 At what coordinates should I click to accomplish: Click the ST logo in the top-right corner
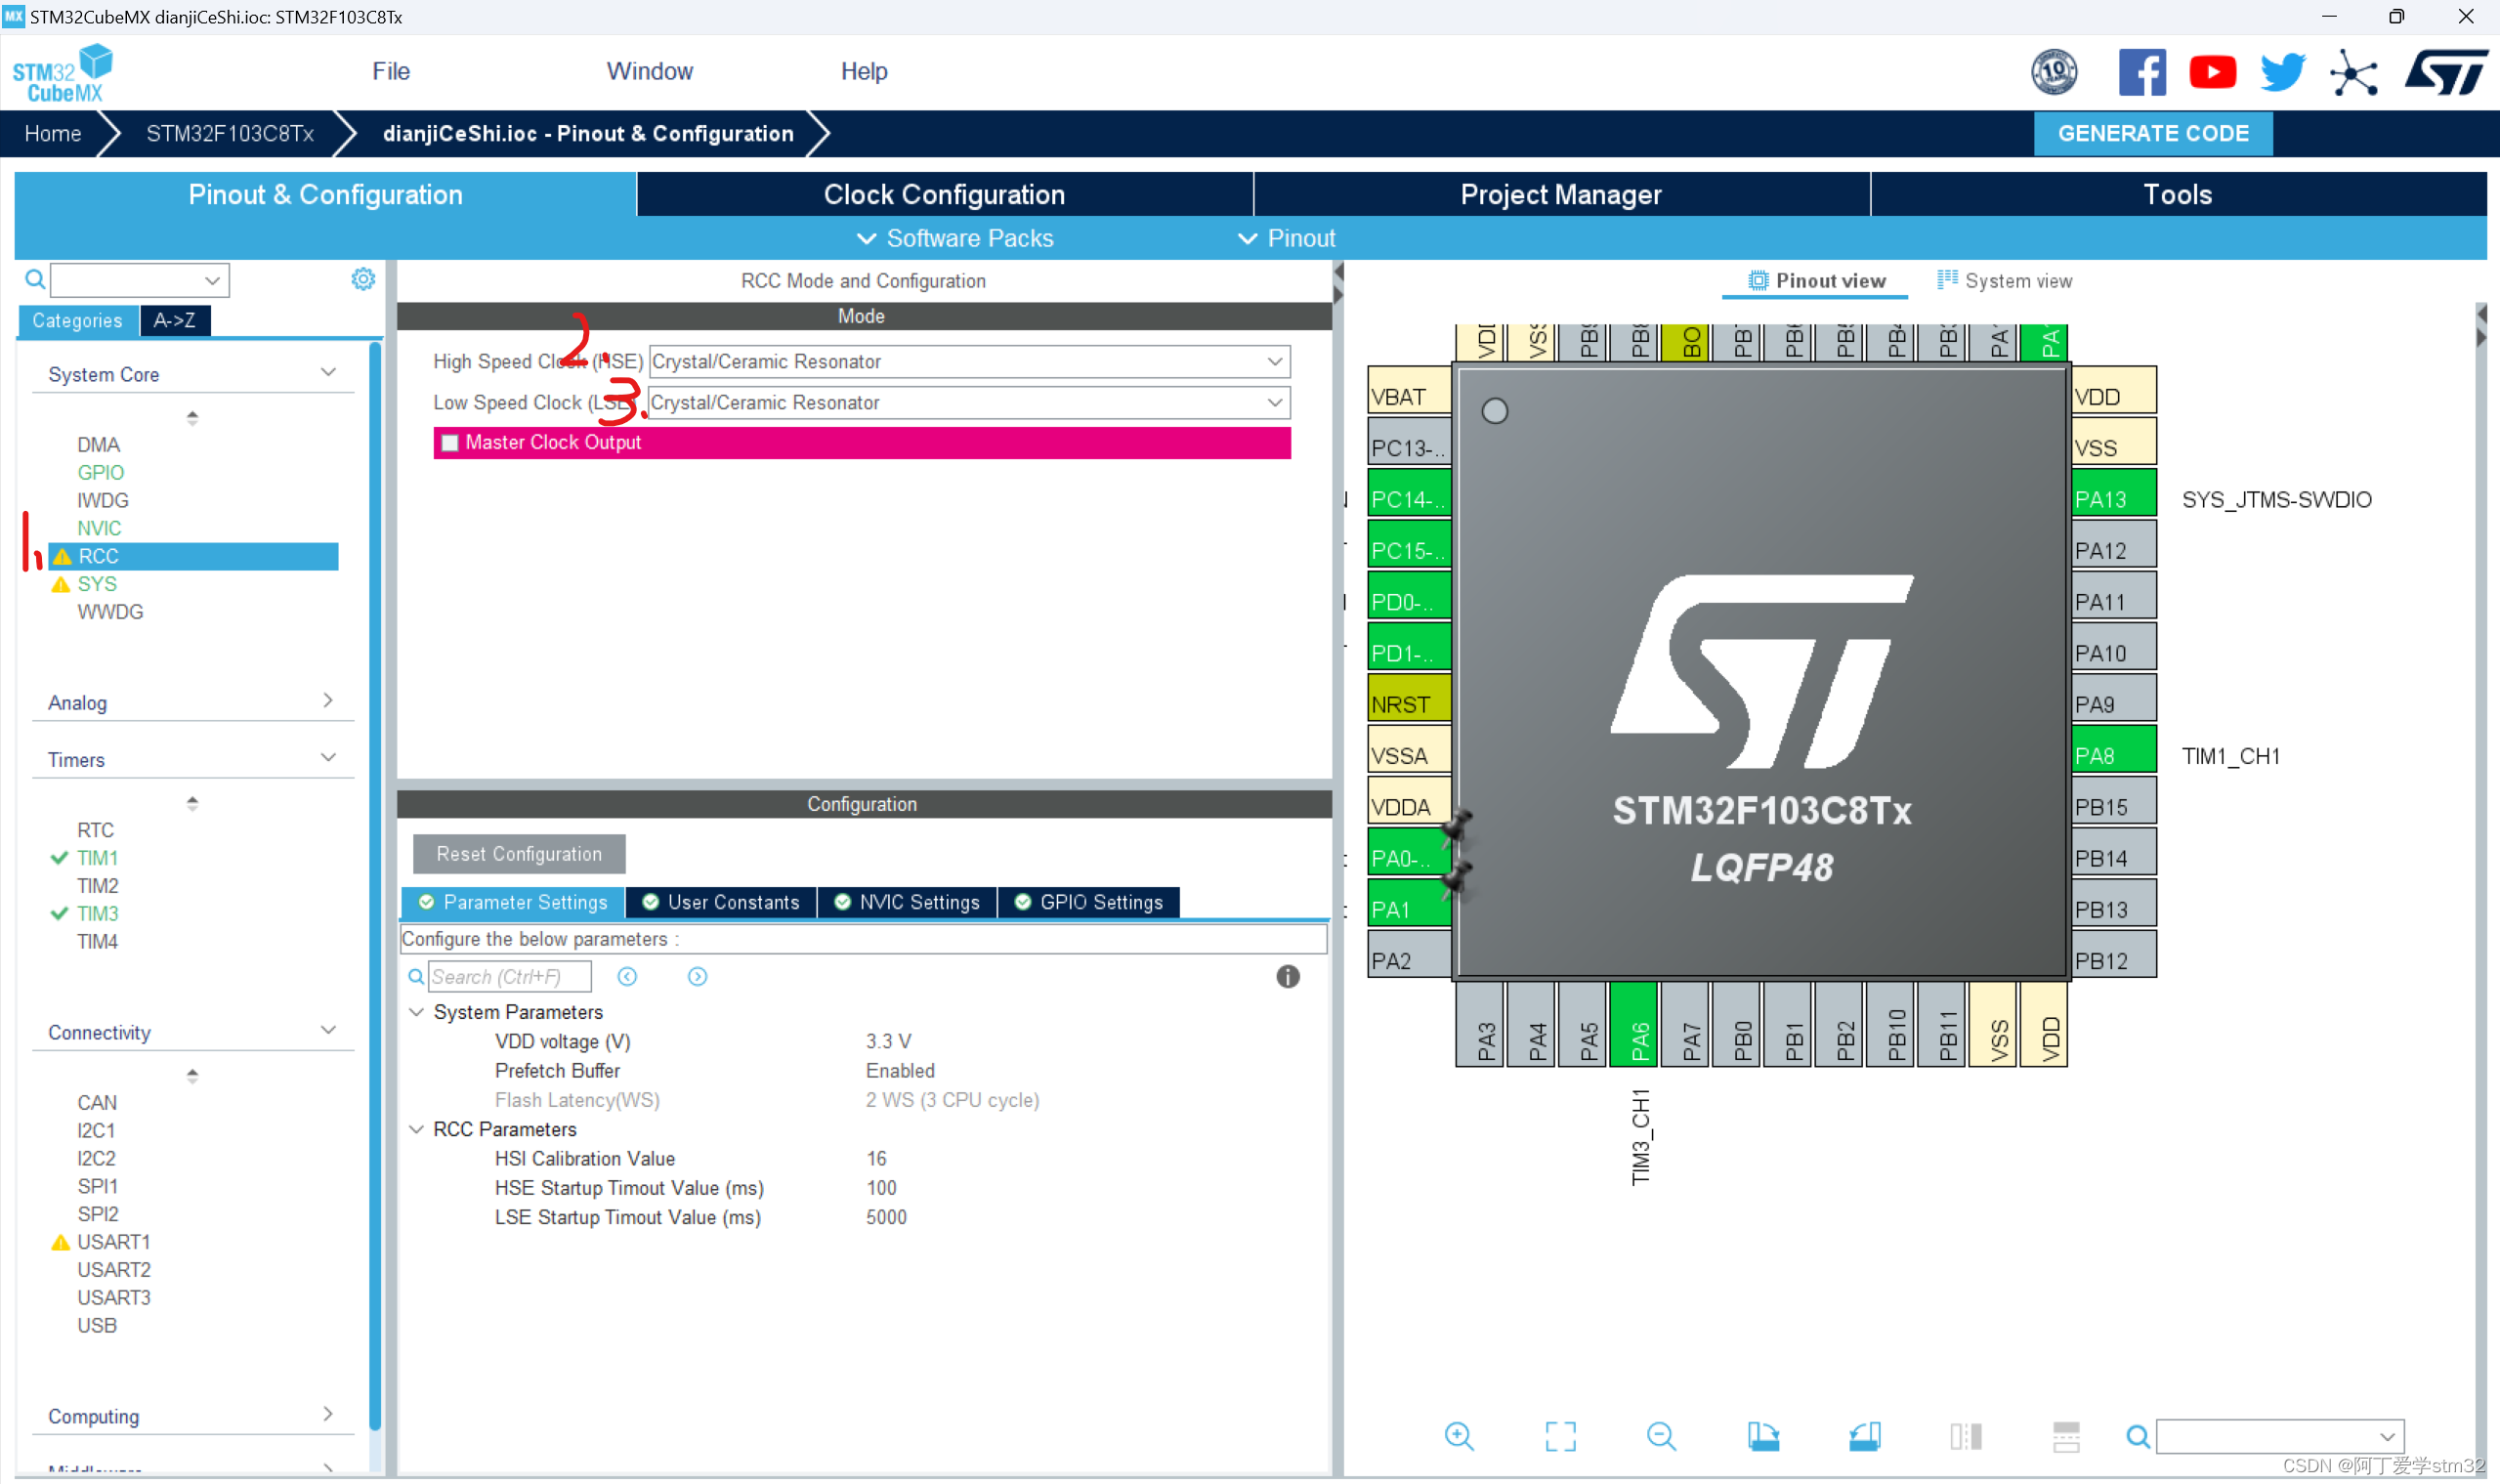pyautogui.click(x=2445, y=71)
